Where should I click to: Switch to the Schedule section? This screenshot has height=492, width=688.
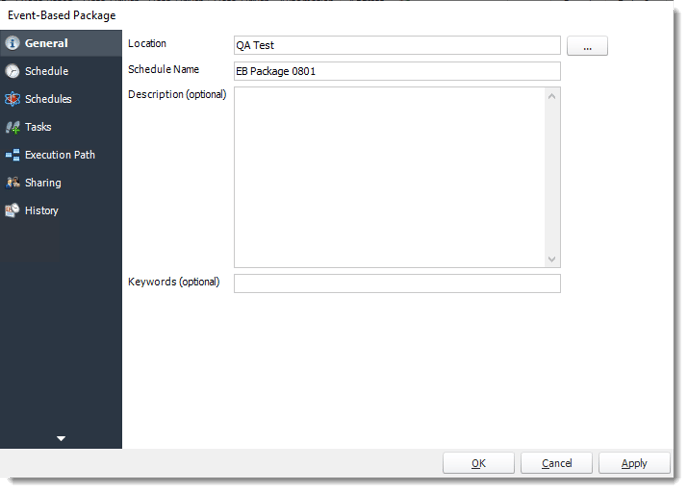pos(61,71)
